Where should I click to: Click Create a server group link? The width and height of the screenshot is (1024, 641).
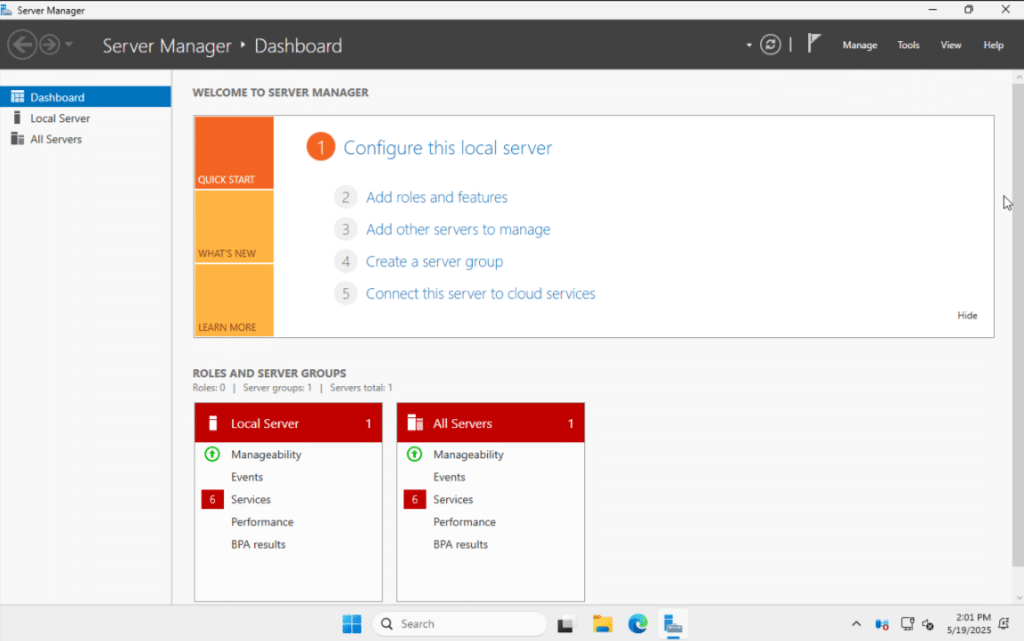tap(434, 261)
